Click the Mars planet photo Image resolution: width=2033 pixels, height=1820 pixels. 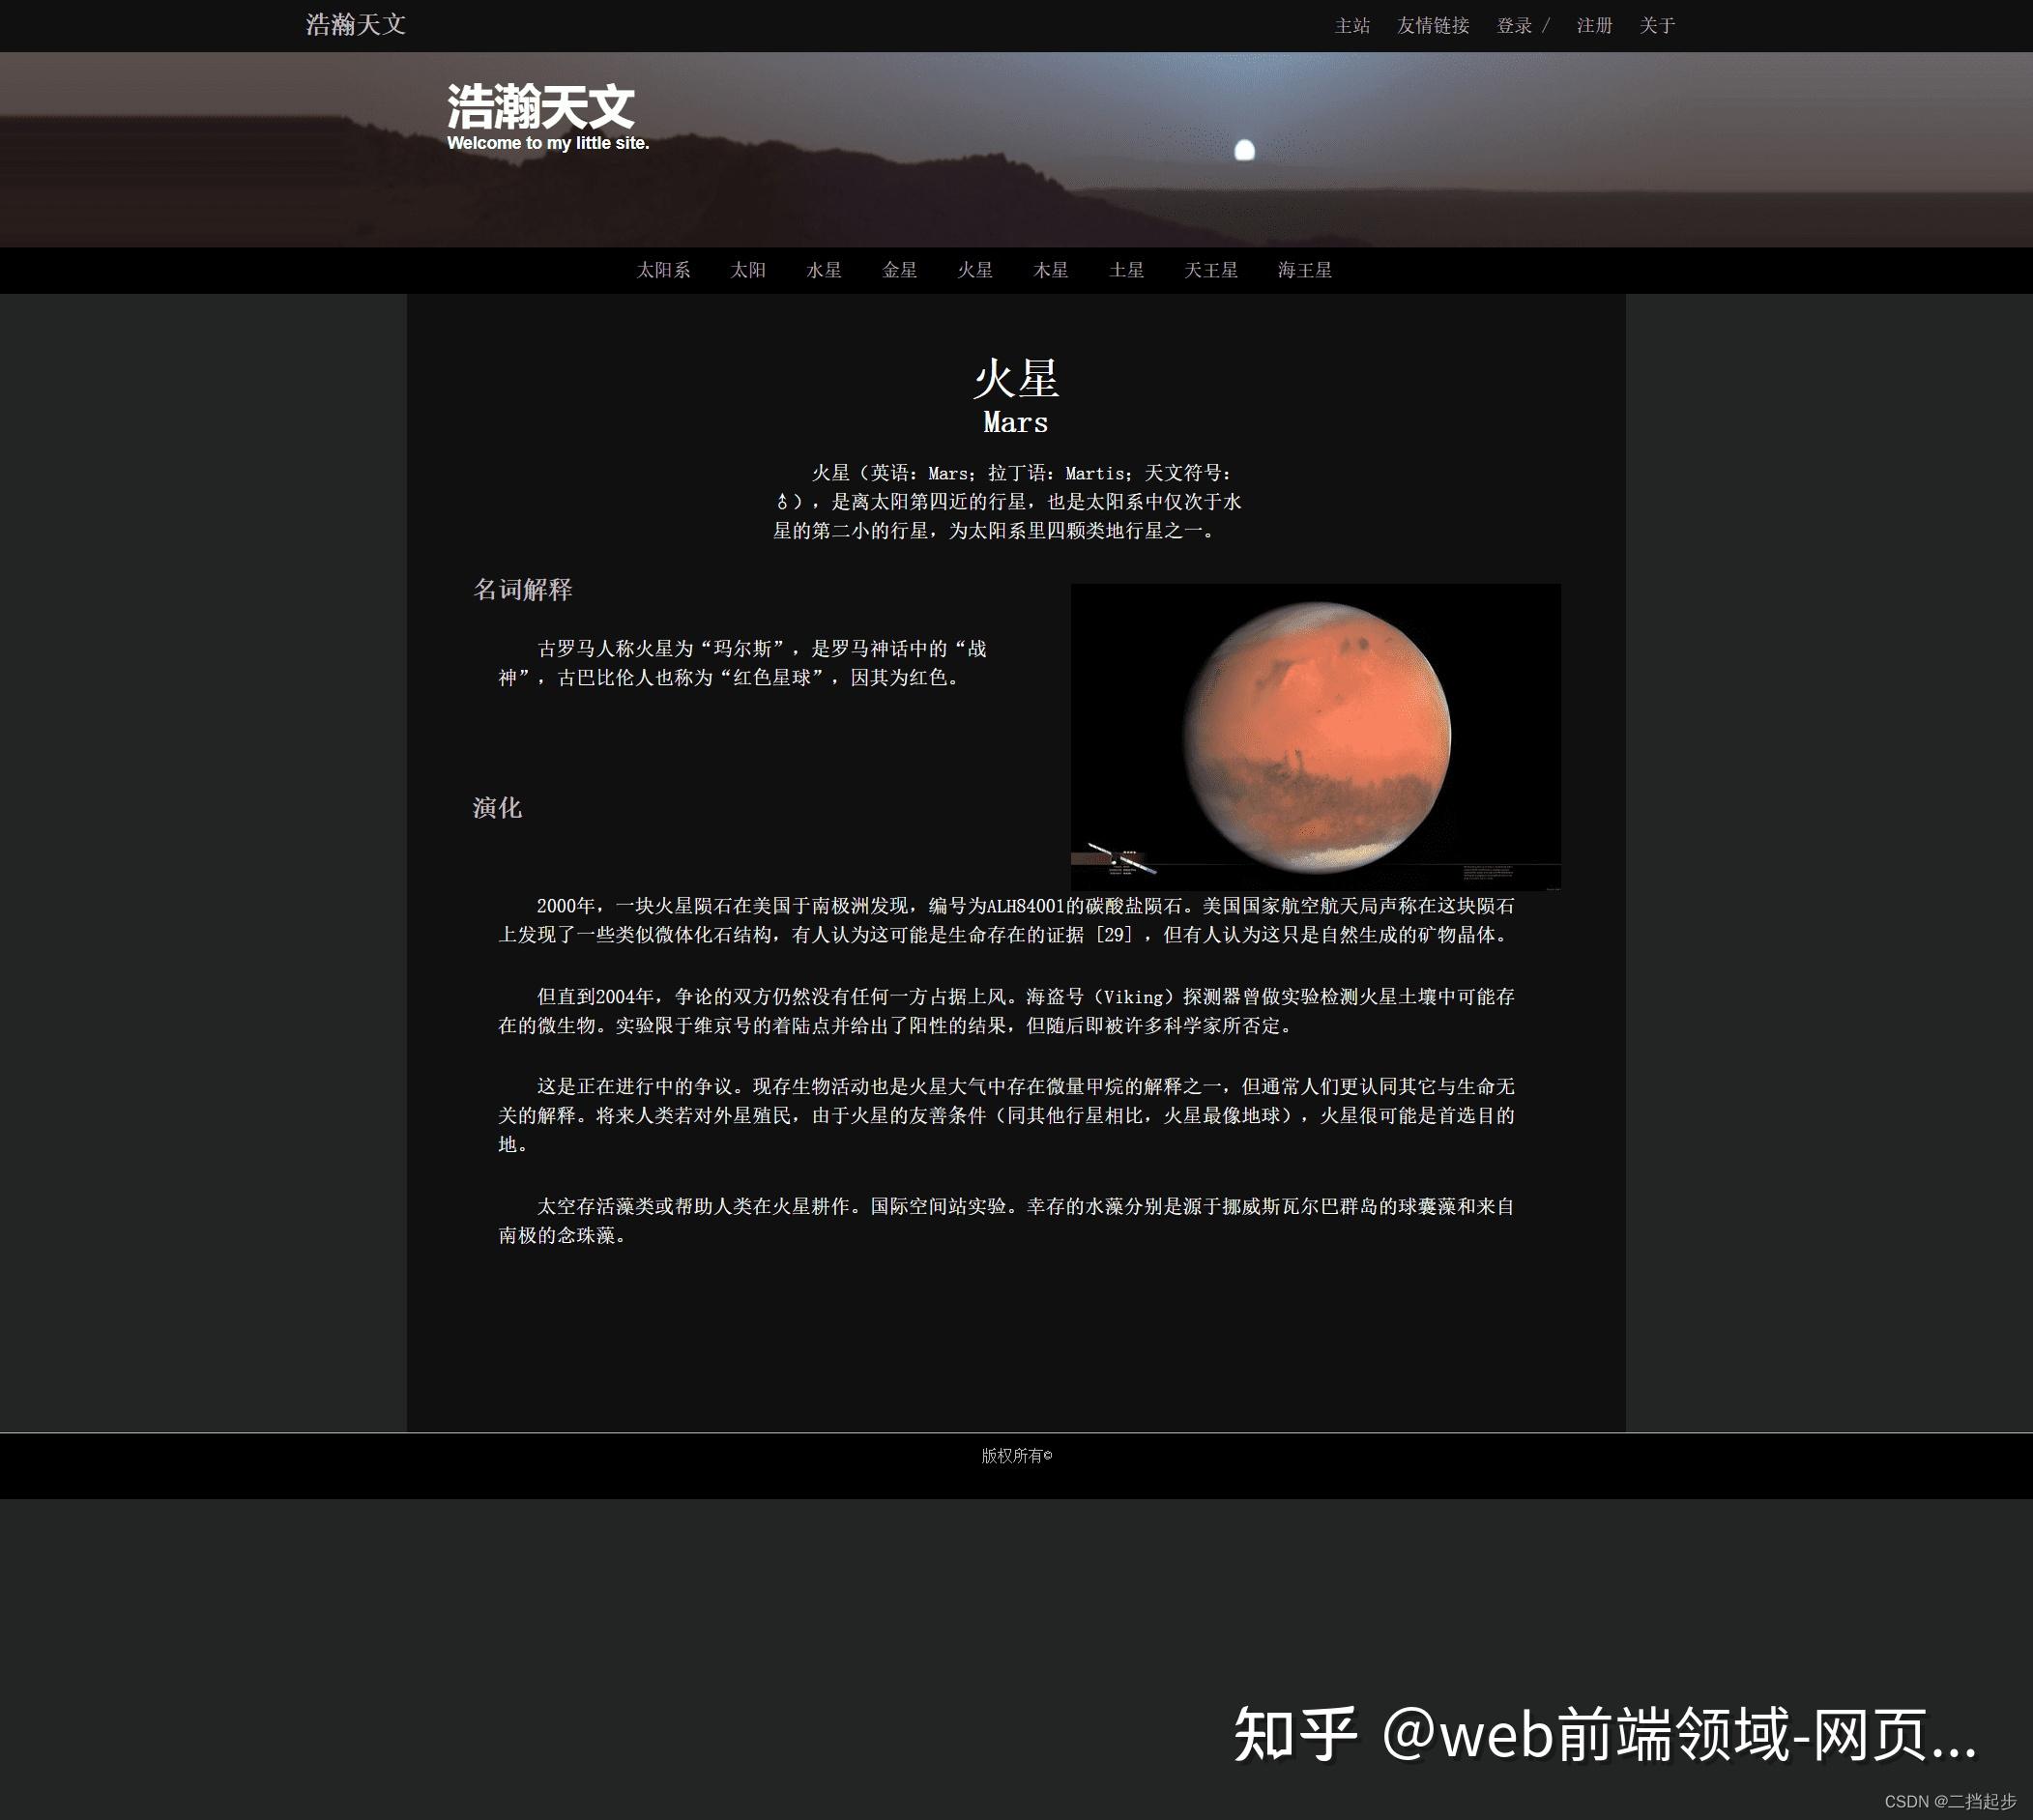click(x=1315, y=737)
